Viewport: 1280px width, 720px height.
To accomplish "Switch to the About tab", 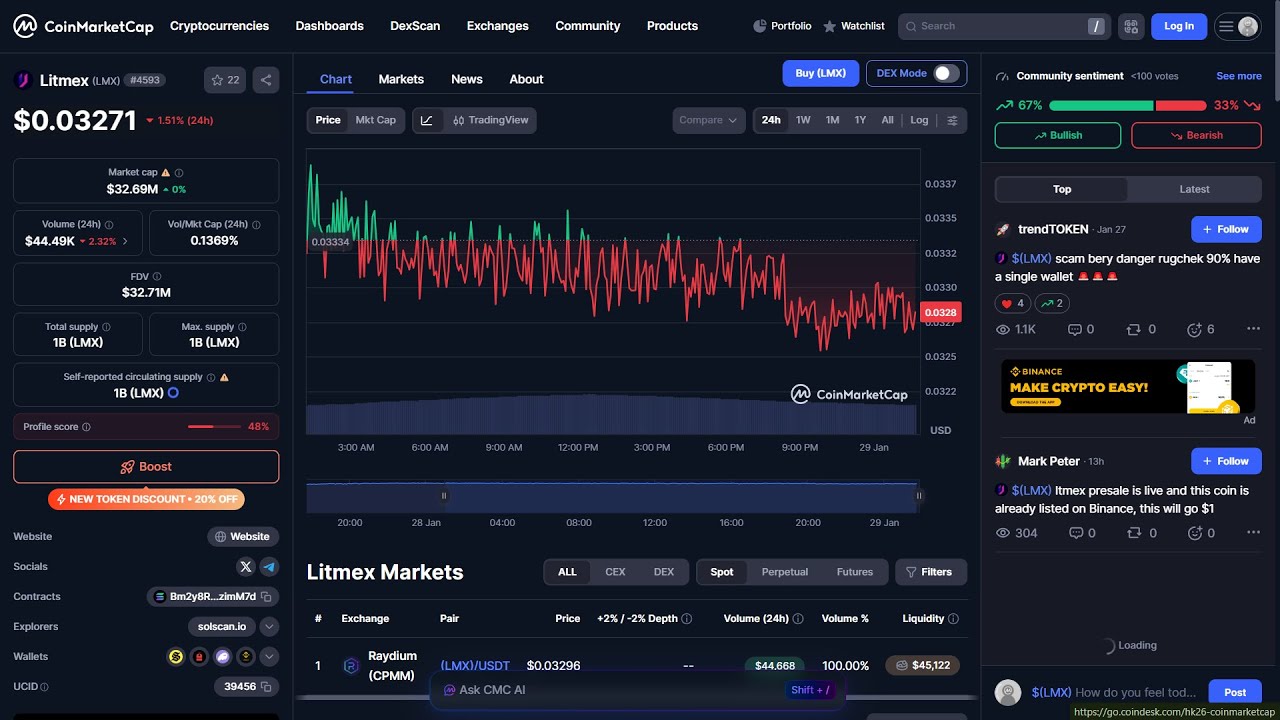I will (526, 79).
